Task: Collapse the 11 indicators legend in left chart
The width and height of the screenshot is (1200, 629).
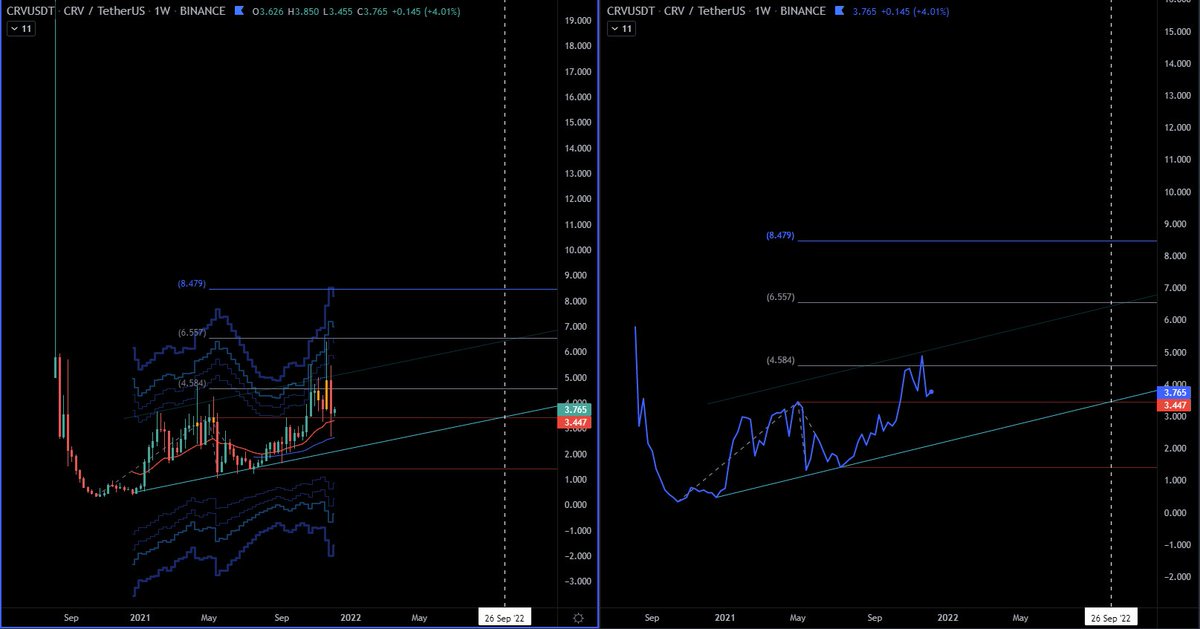Action: click(20, 29)
